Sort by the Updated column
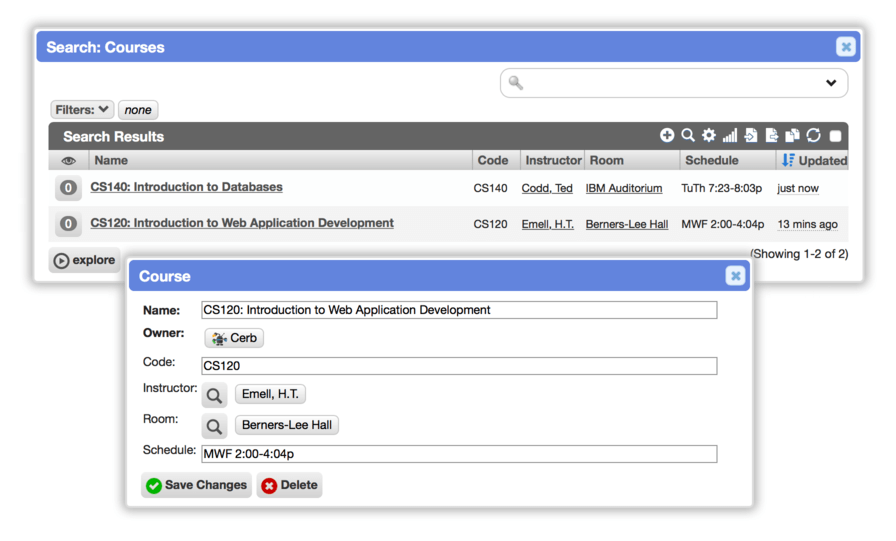The height and width of the screenshot is (541, 896). click(814, 161)
